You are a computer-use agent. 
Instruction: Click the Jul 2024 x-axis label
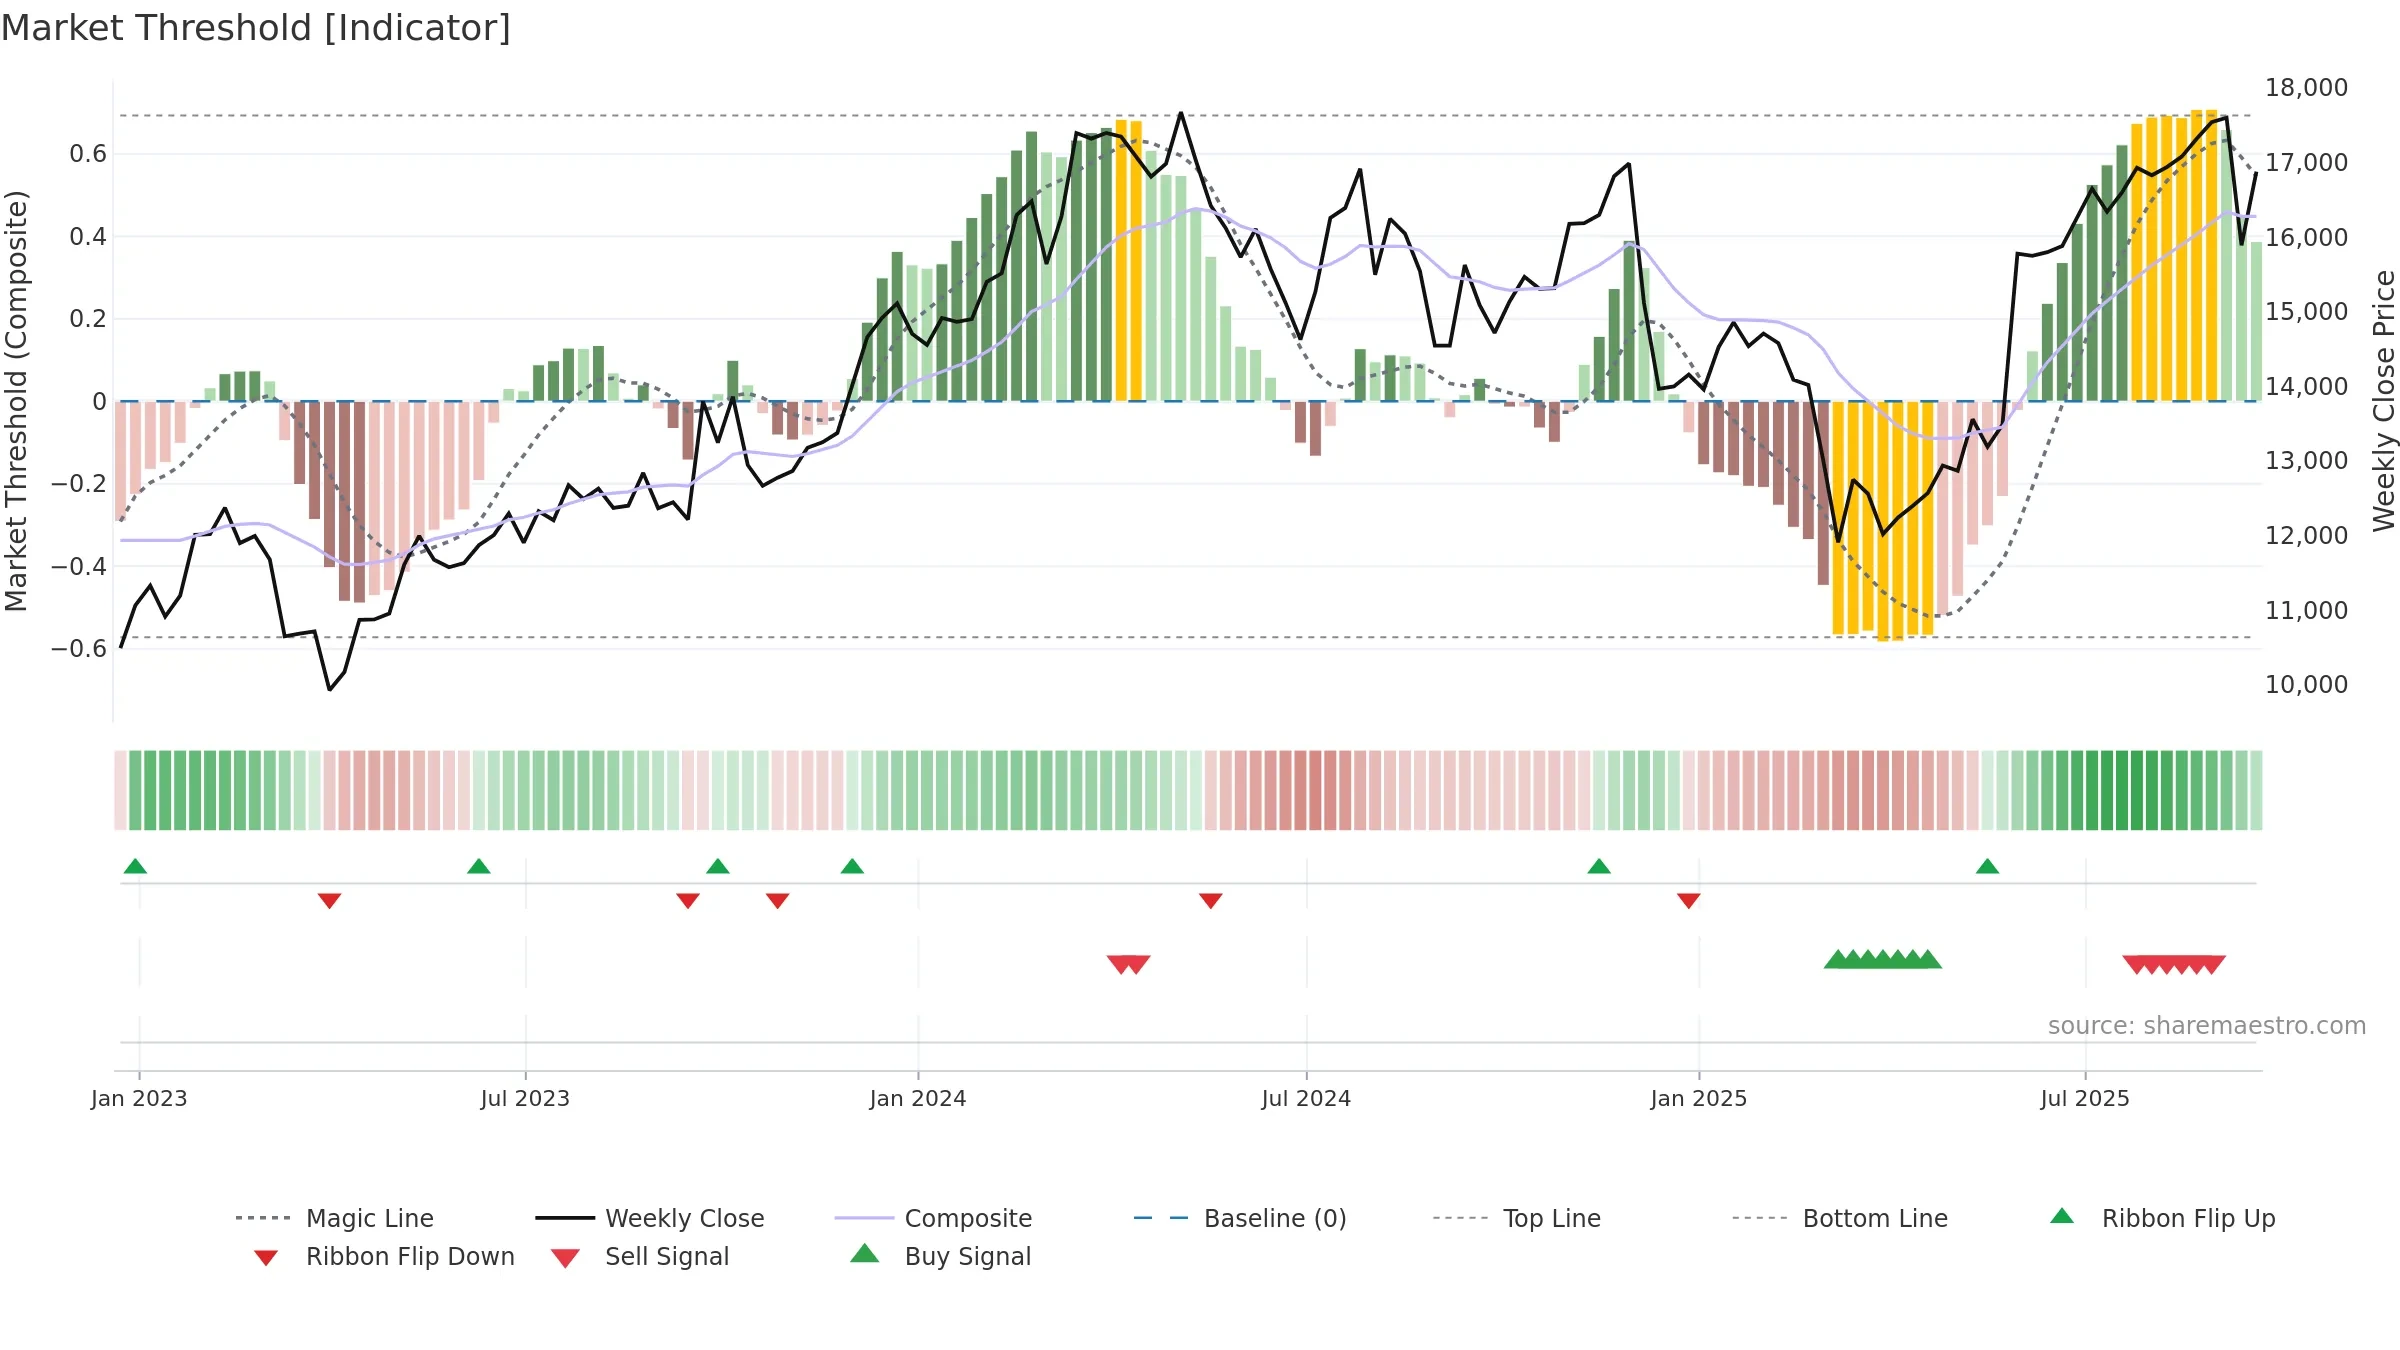1306,1098
